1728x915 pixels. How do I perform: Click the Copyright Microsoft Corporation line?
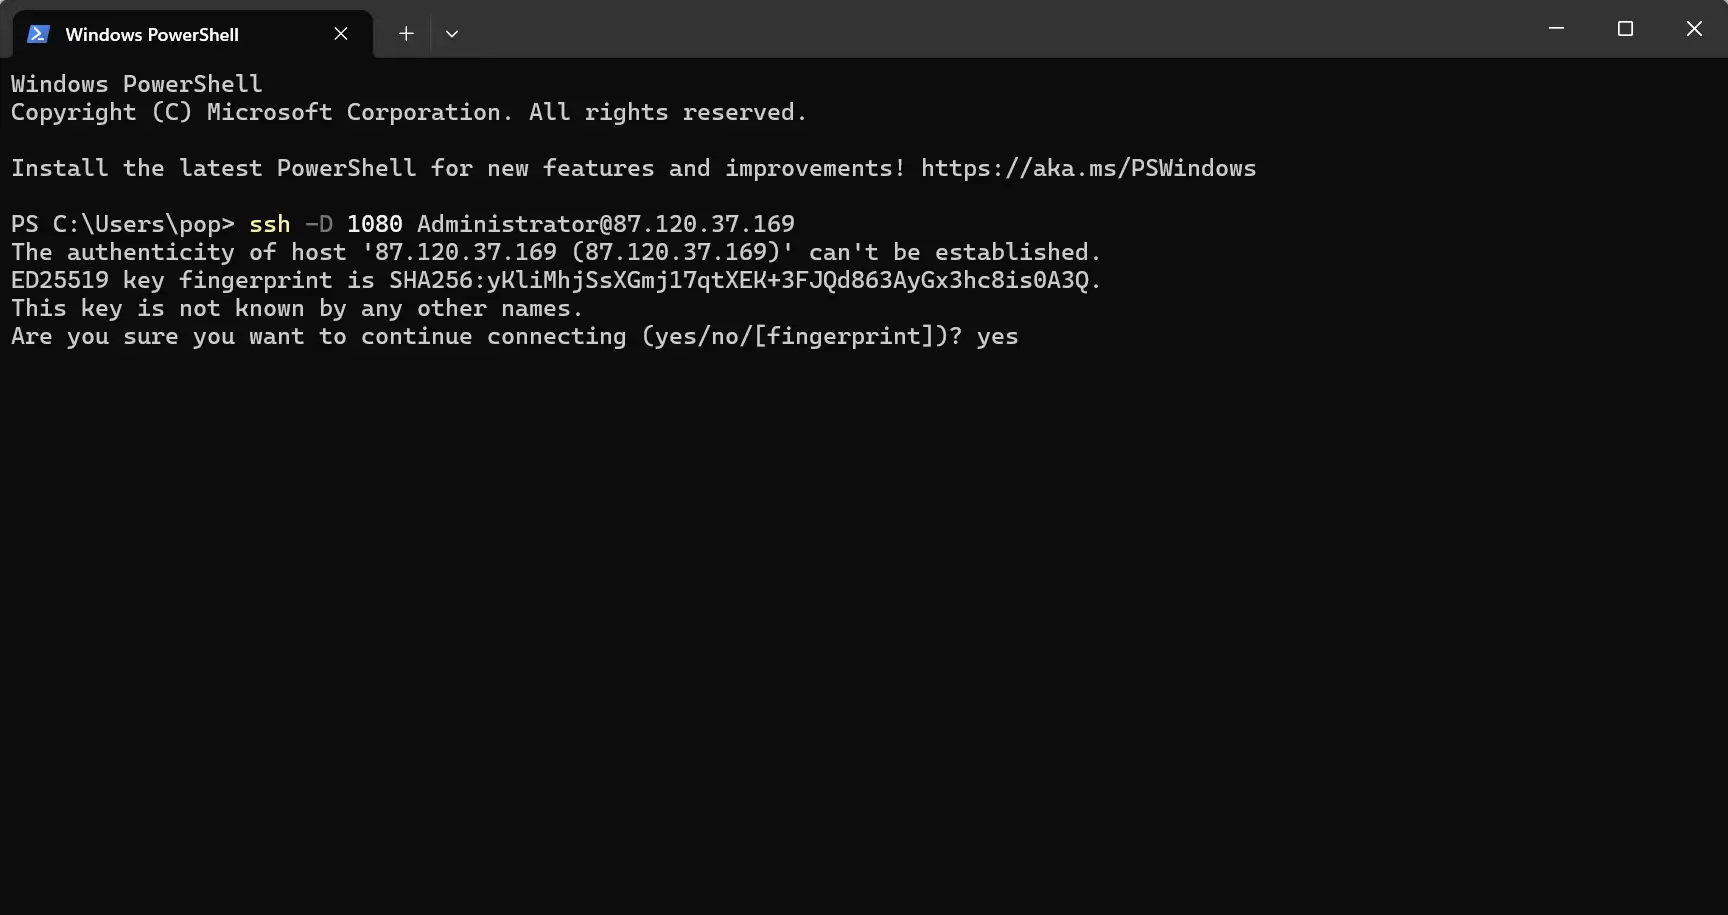pos(409,112)
